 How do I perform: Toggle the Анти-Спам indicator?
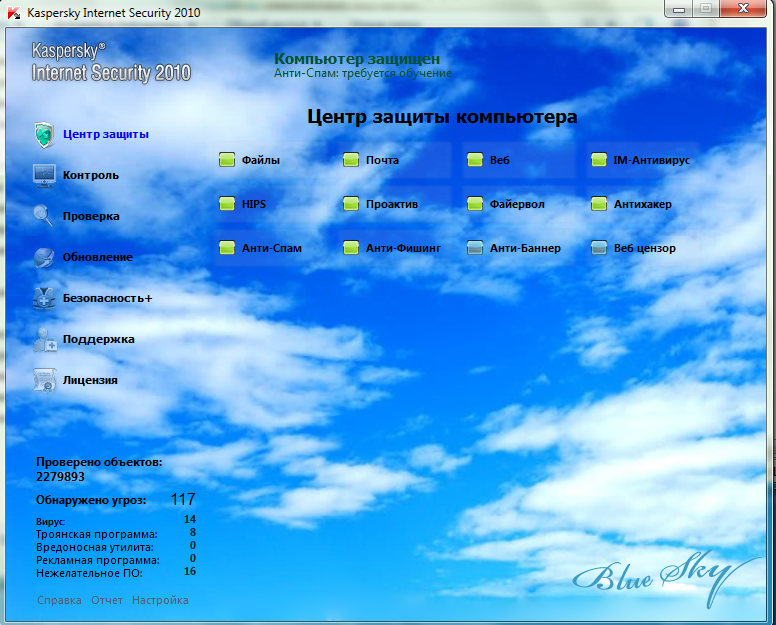point(227,248)
